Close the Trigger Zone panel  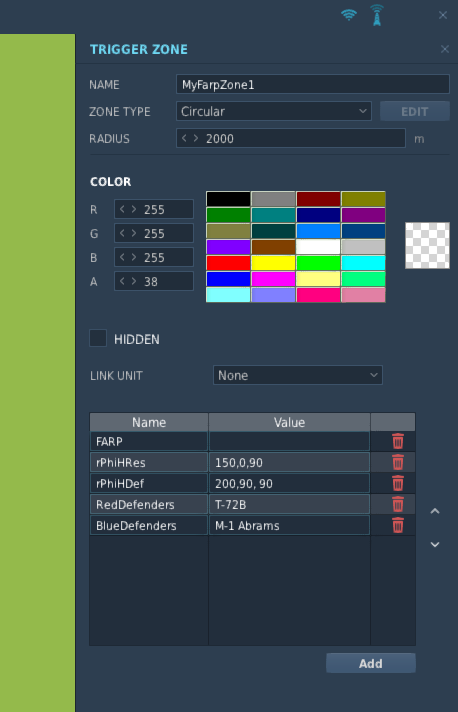click(x=445, y=49)
